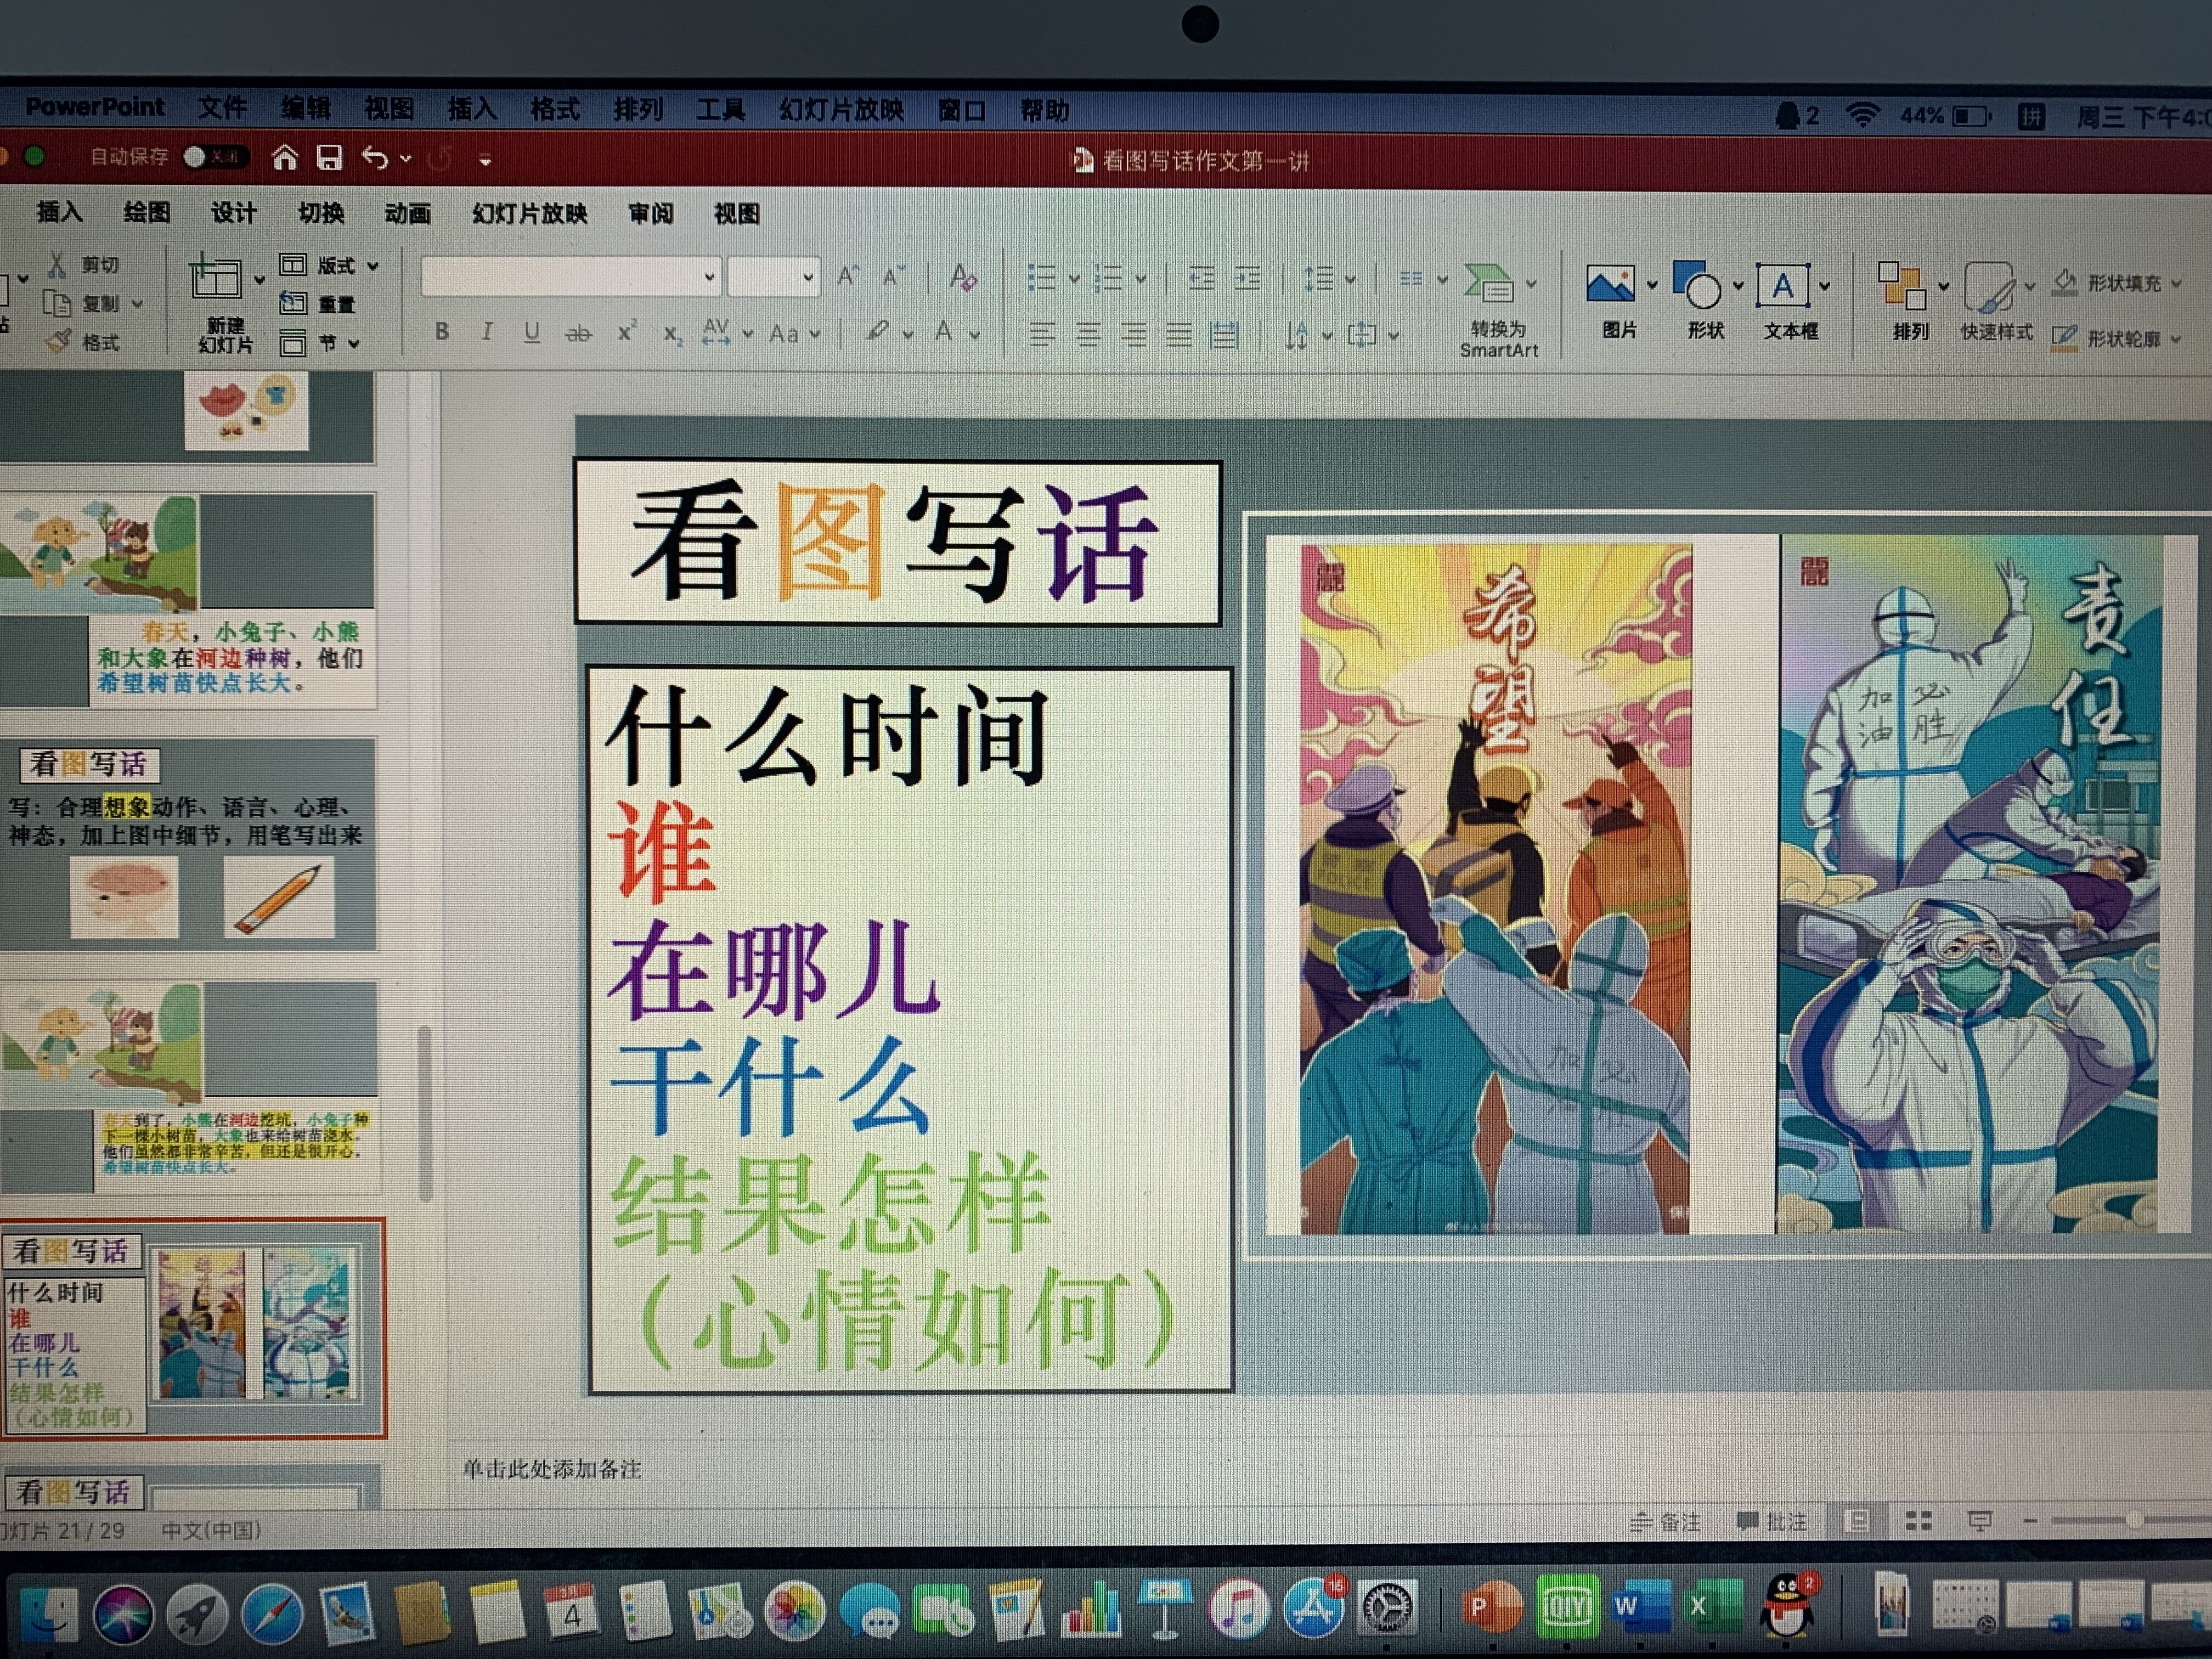Expand the Section (节) dropdown

tap(354, 344)
